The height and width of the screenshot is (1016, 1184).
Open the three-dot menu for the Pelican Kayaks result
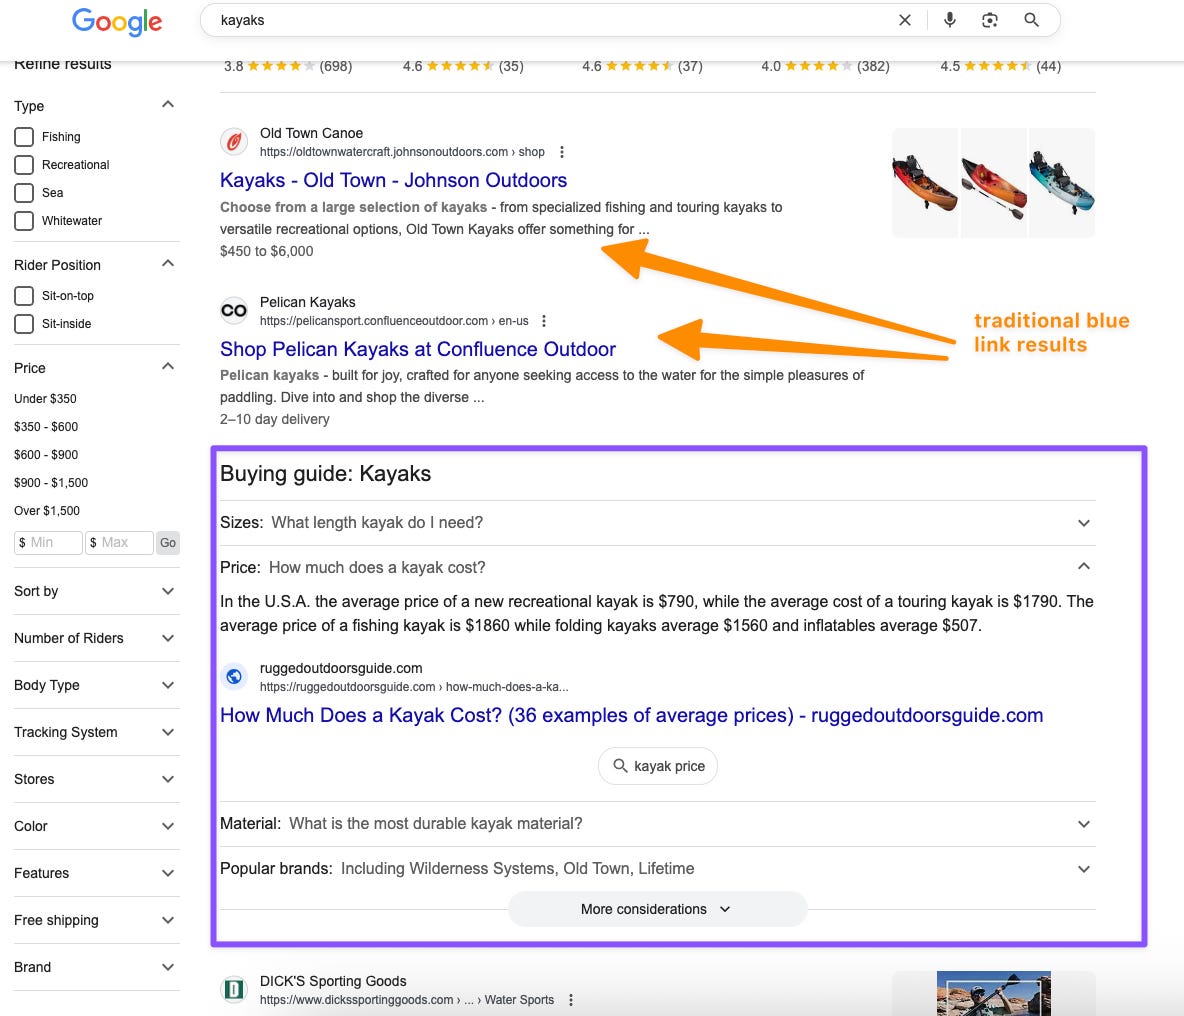click(x=544, y=321)
